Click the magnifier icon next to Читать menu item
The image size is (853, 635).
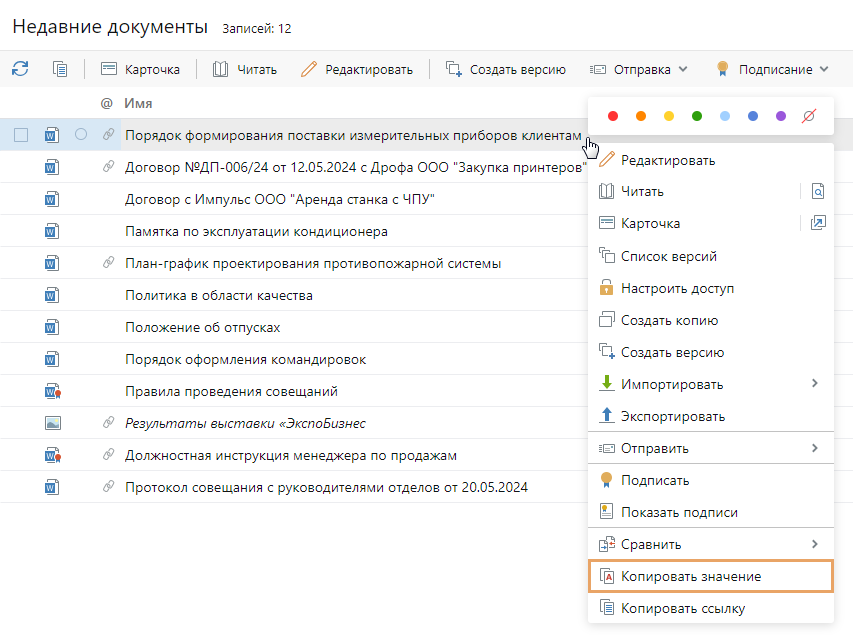click(818, 190)
